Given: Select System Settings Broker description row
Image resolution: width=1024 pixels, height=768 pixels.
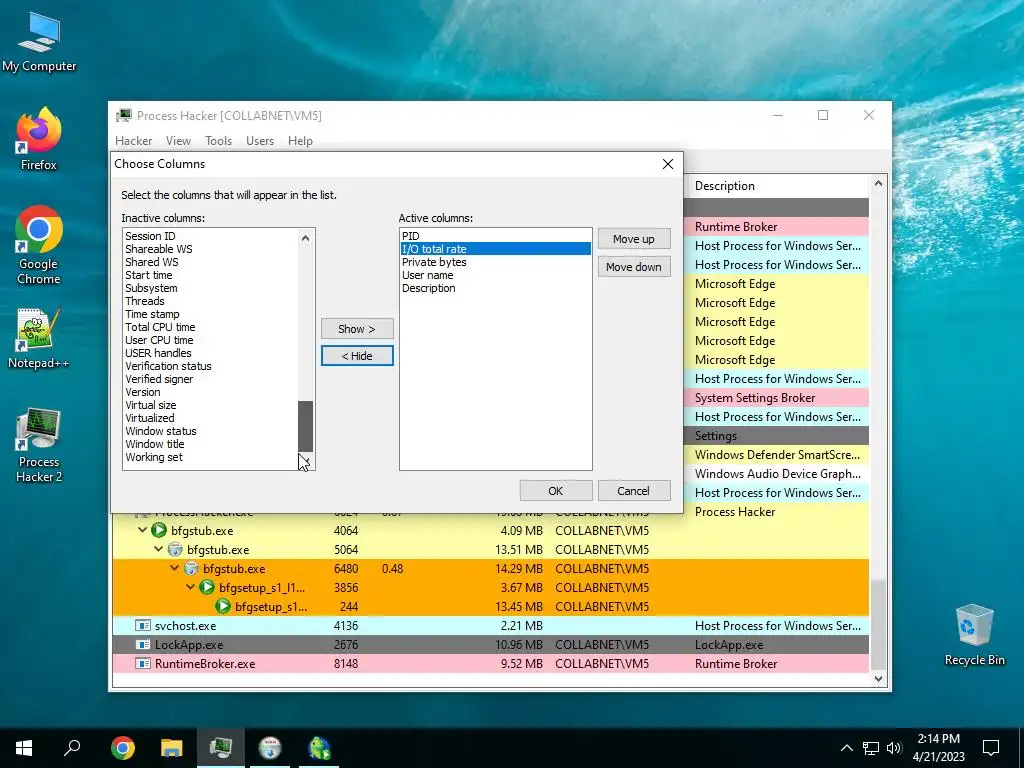Looking at the screenshot, I should tap(777, 398).
